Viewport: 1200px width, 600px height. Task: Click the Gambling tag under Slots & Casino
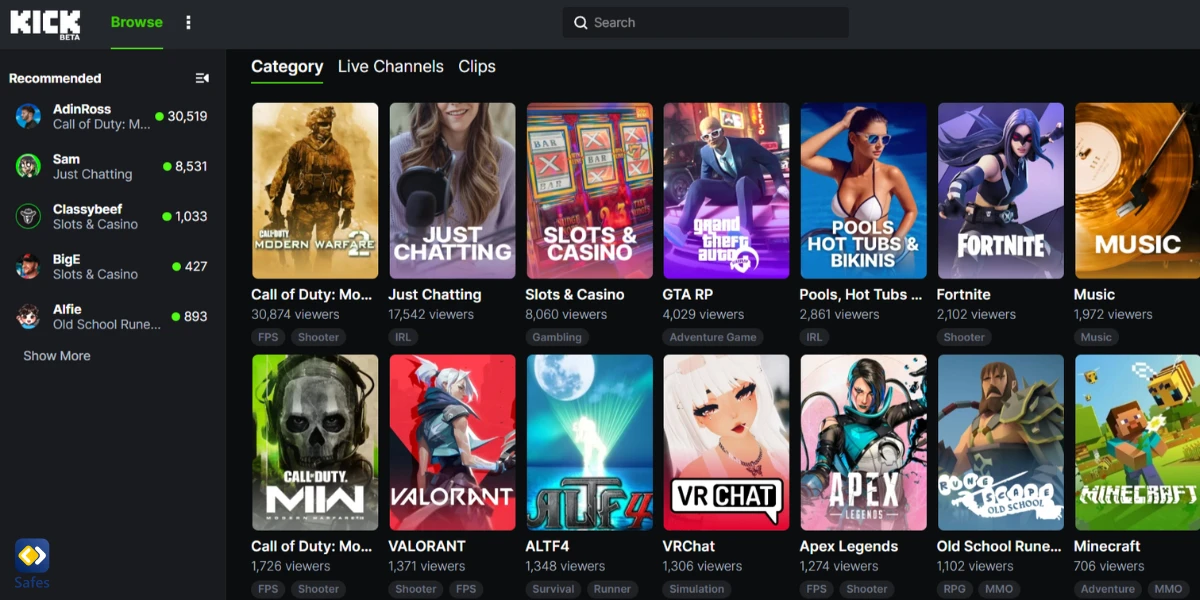coord(557,337)
